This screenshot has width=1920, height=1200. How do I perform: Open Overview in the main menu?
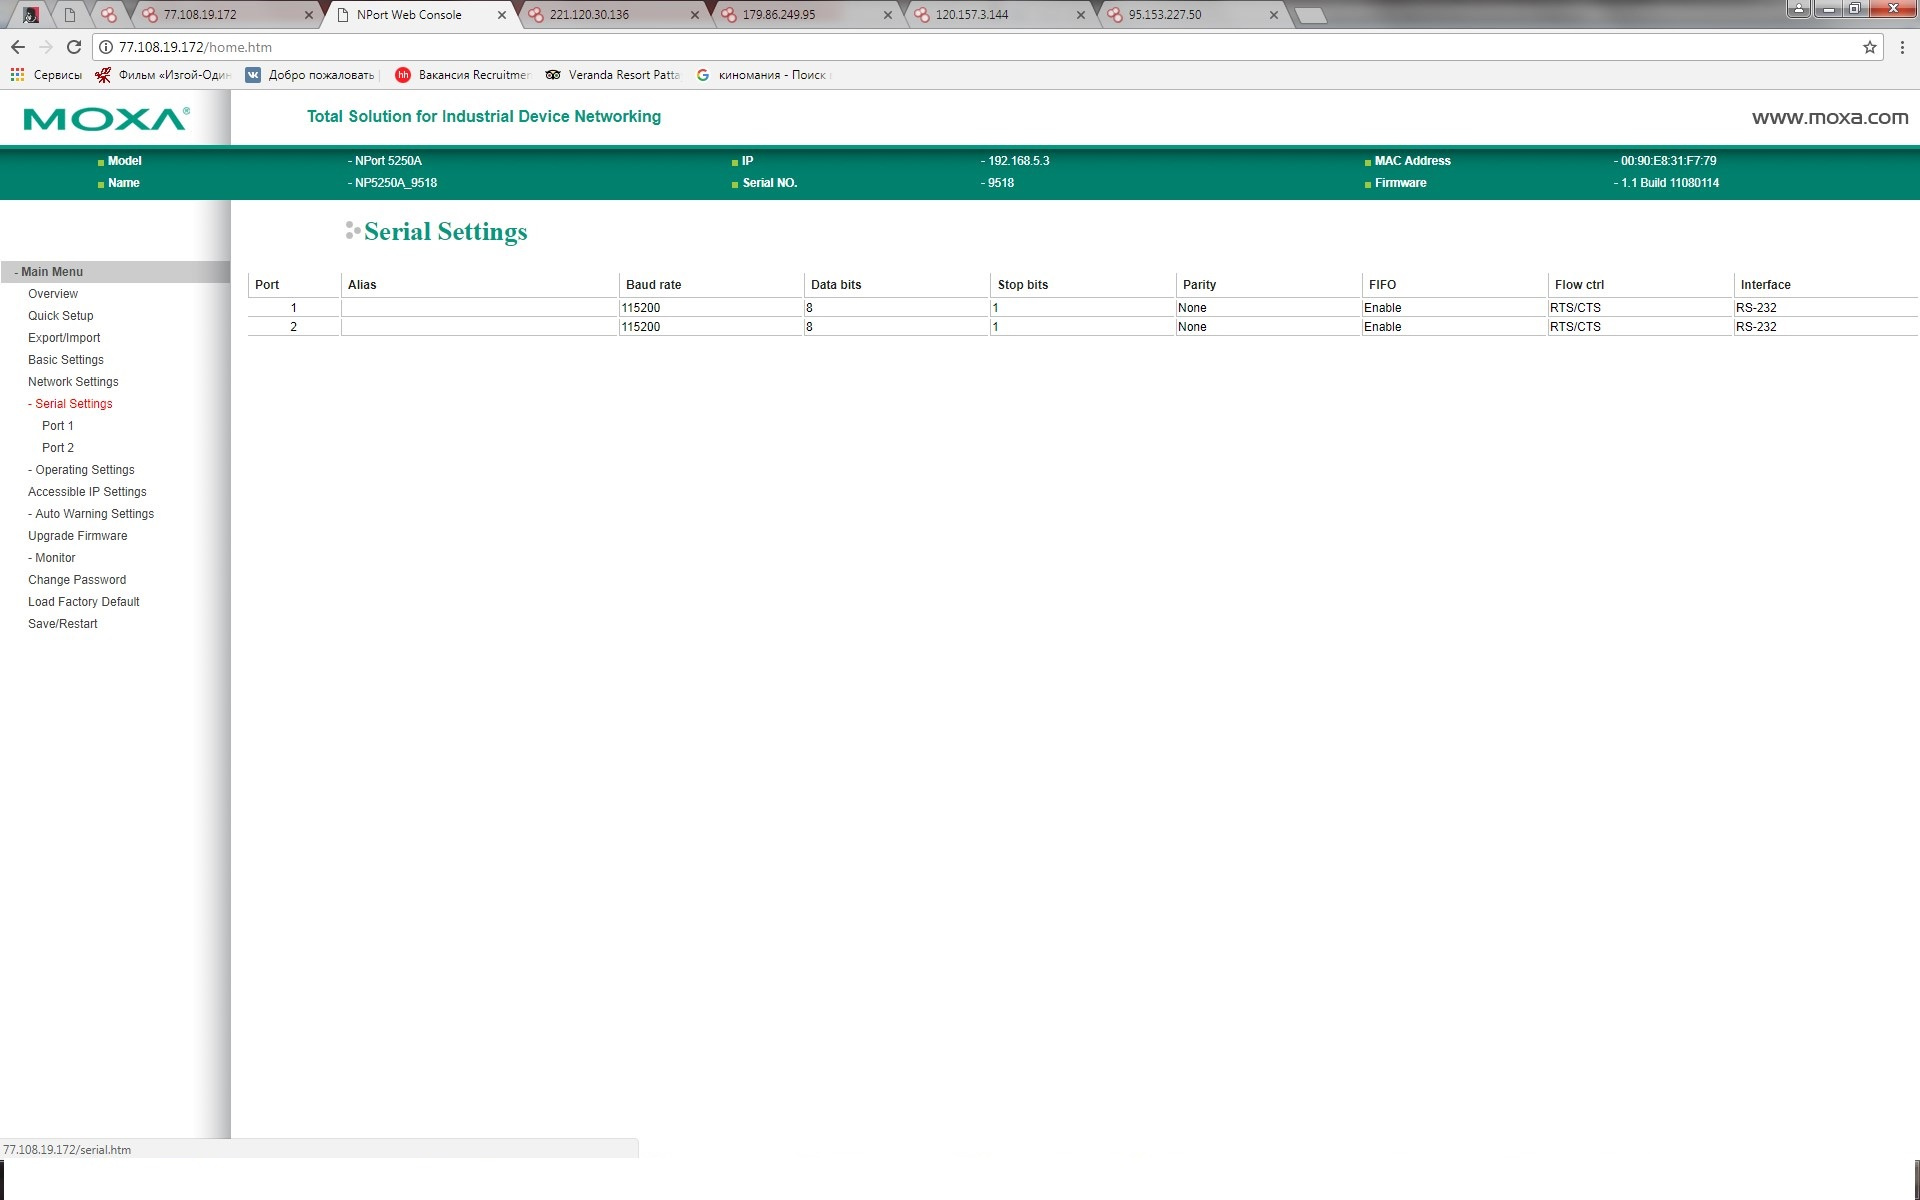point(53,294)
